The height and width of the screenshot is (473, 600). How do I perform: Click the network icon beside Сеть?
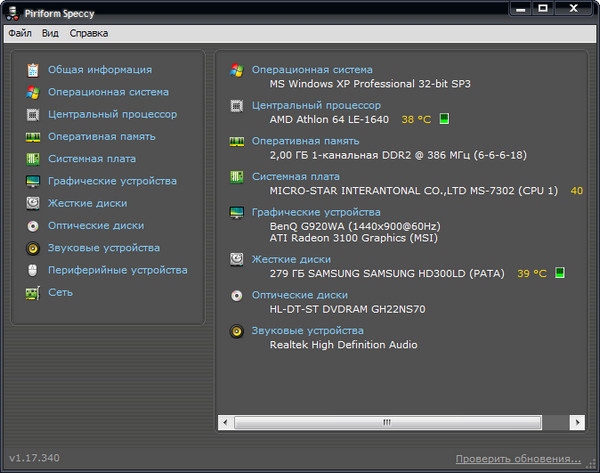click(33, 293)
